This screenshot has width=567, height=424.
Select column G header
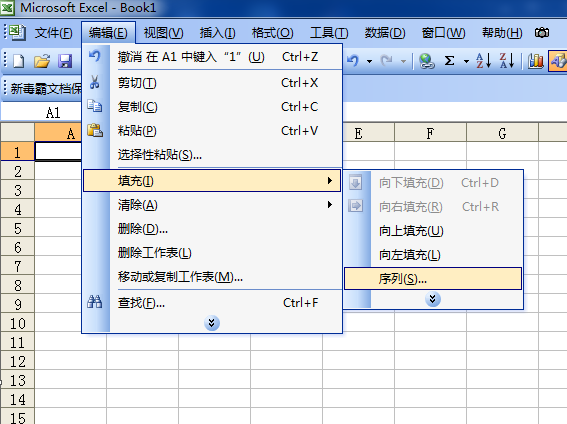(502, 133)
